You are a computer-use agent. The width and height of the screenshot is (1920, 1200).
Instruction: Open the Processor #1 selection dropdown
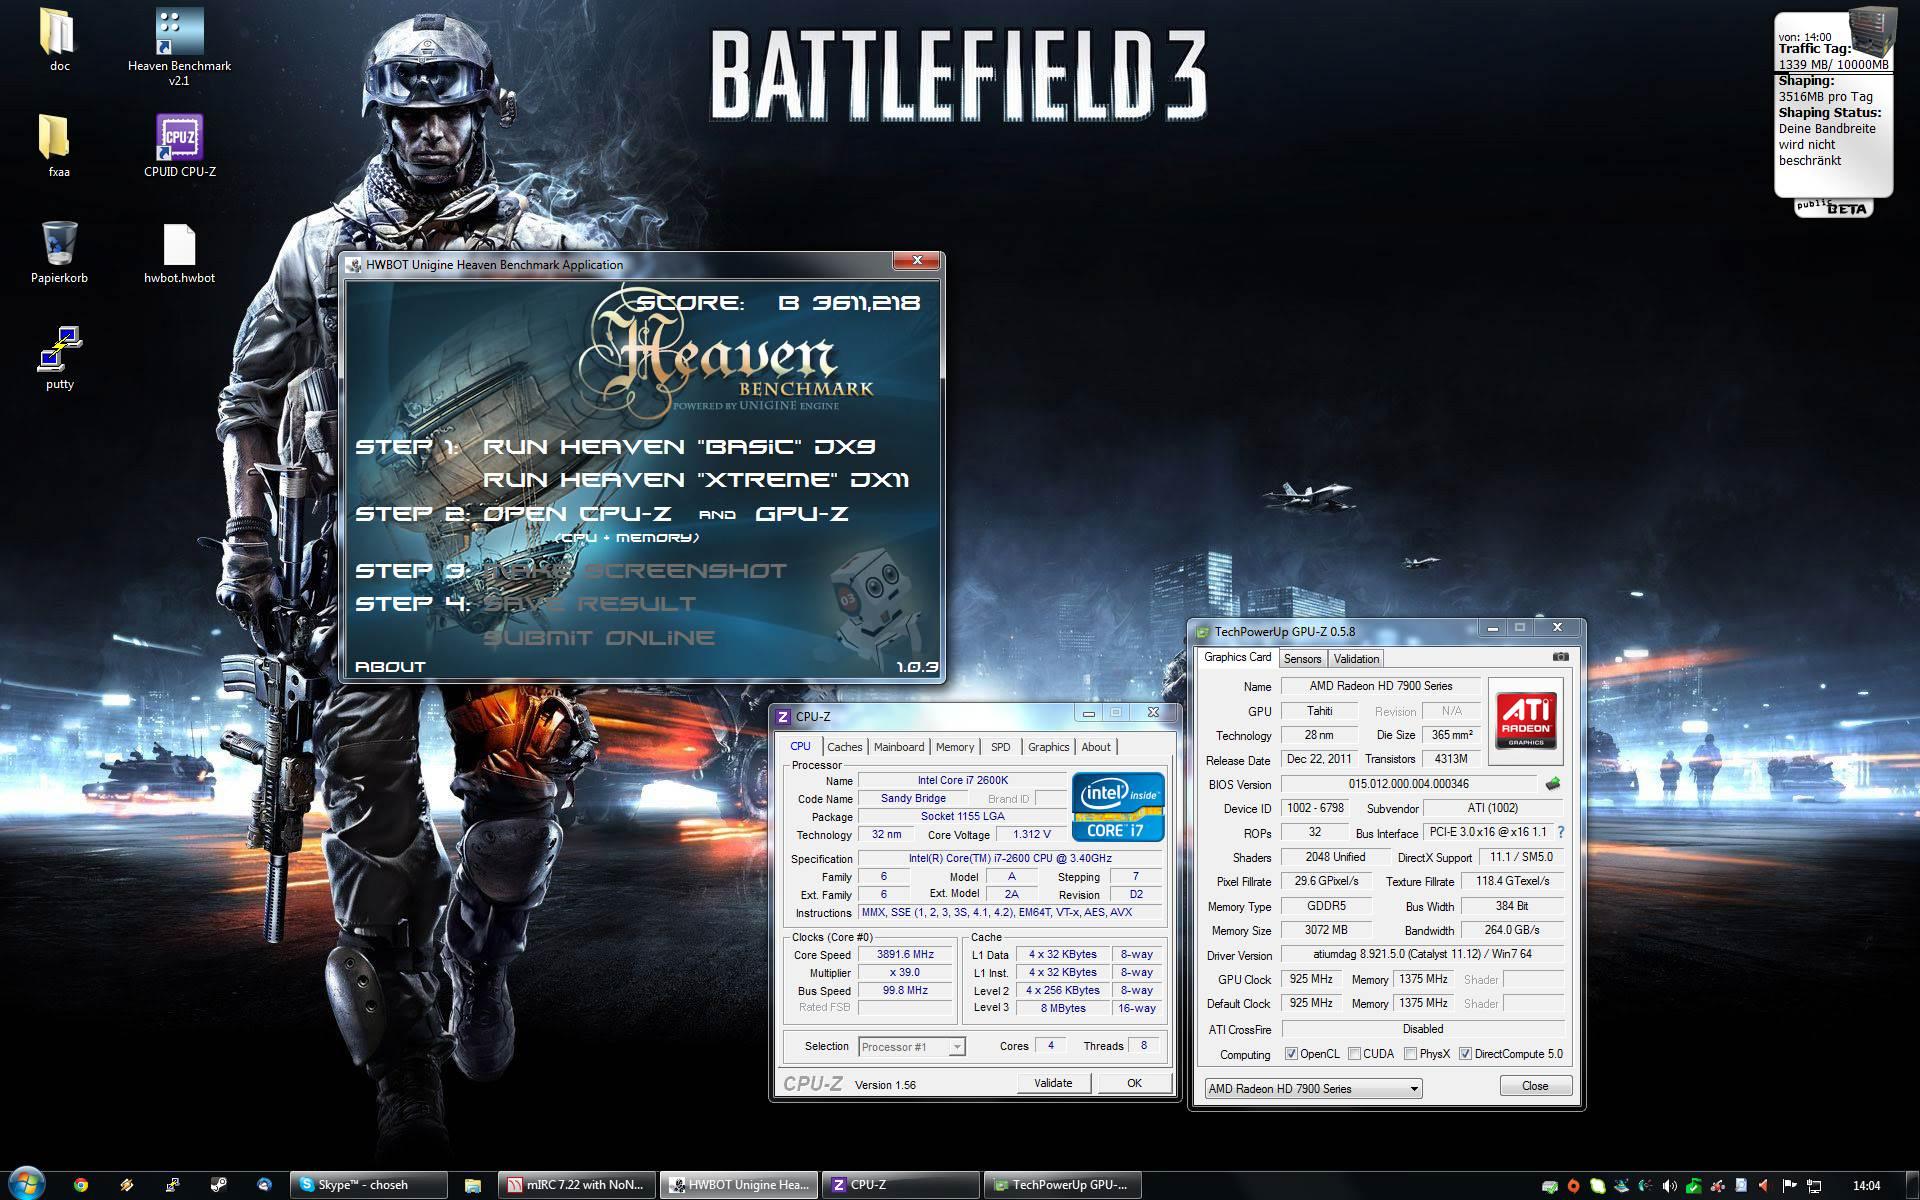911,1046
